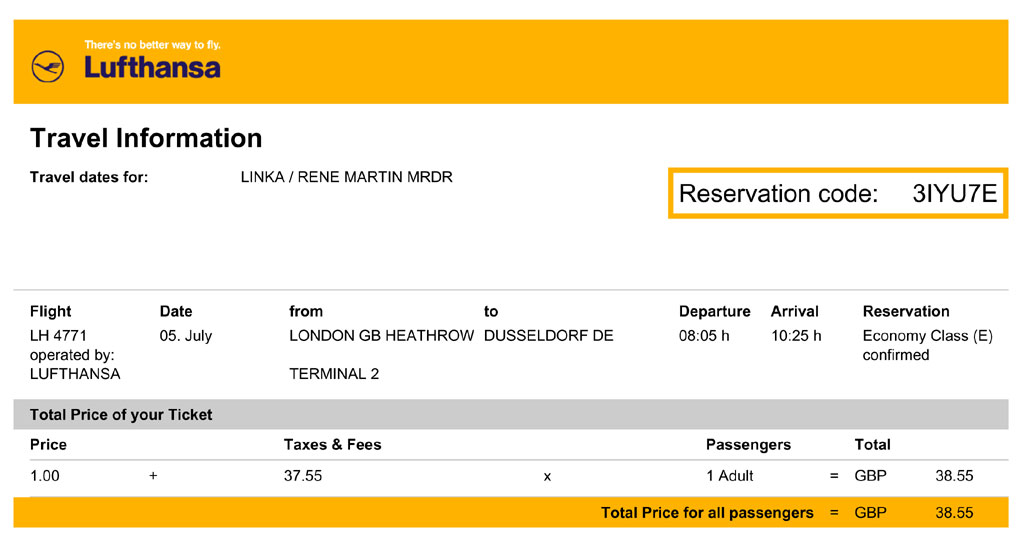Select the 08:05 h departure time
This screenshot has width=1024, height=546.
704,336
